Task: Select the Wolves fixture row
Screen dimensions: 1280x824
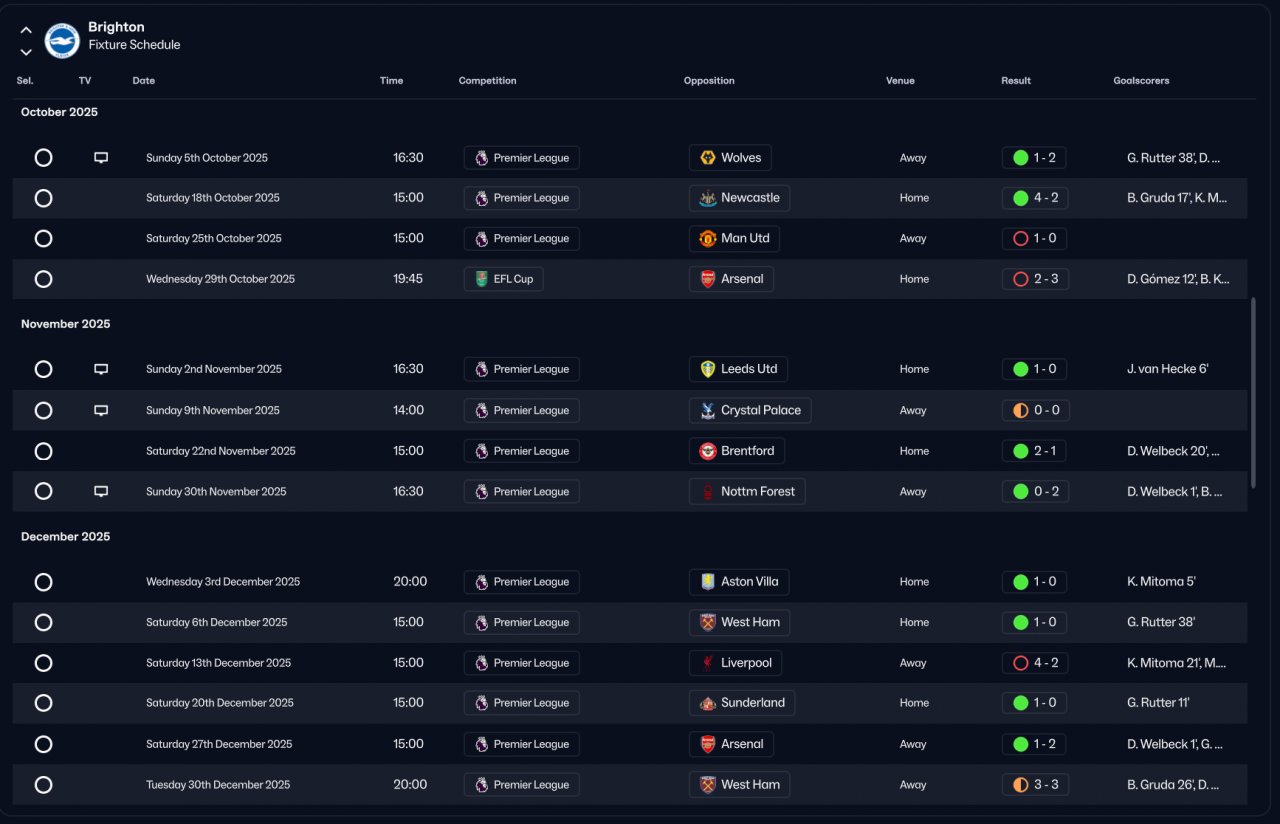Action: (x=43, y=158)
